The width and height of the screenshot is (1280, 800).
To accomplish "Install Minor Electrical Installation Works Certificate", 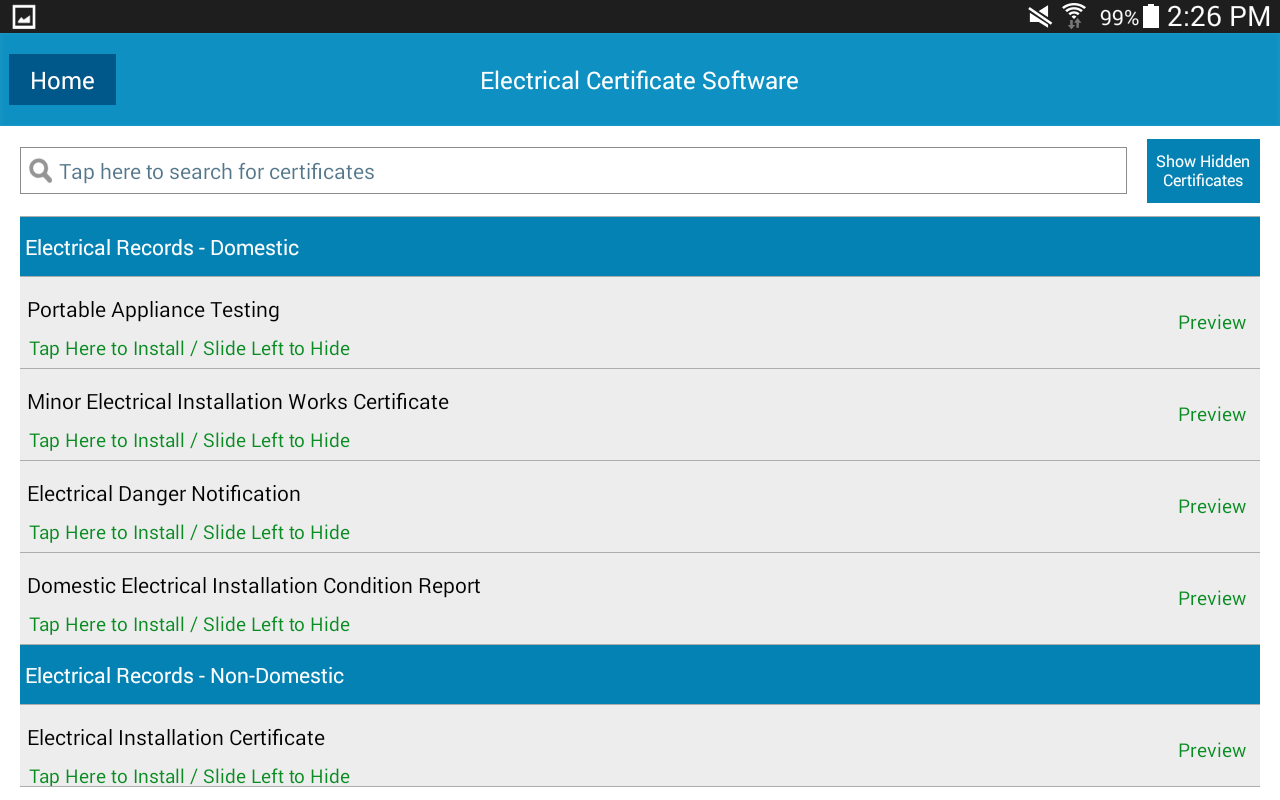I will [190, 441].
